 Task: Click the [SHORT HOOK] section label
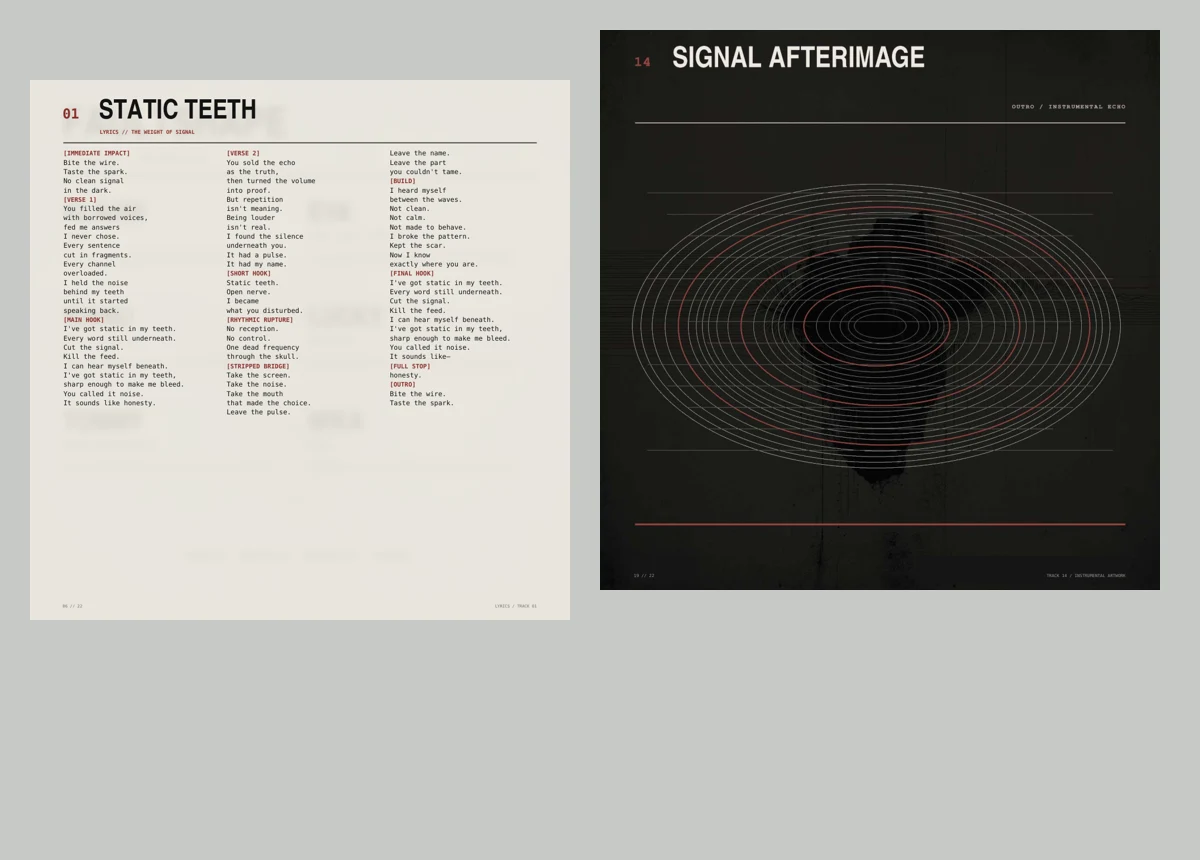(x=249, y=273)
